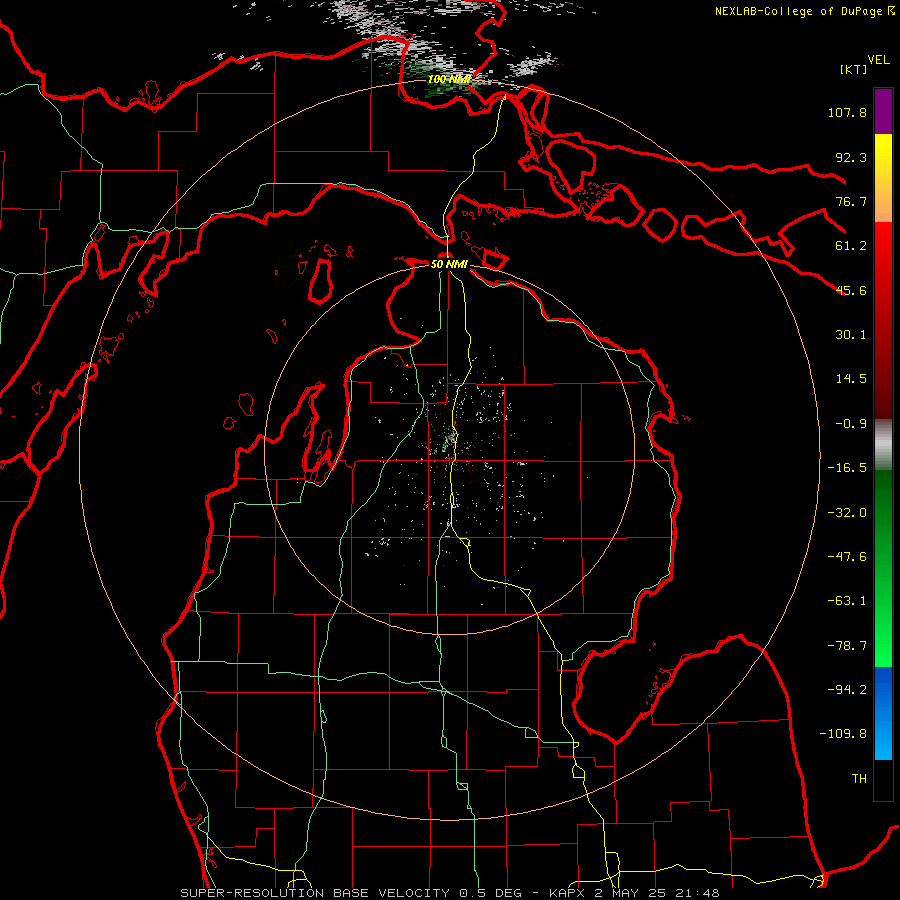Click the [KT] unit label
Viewport: 900px width, 900px height.
click(x=854, y=69)
